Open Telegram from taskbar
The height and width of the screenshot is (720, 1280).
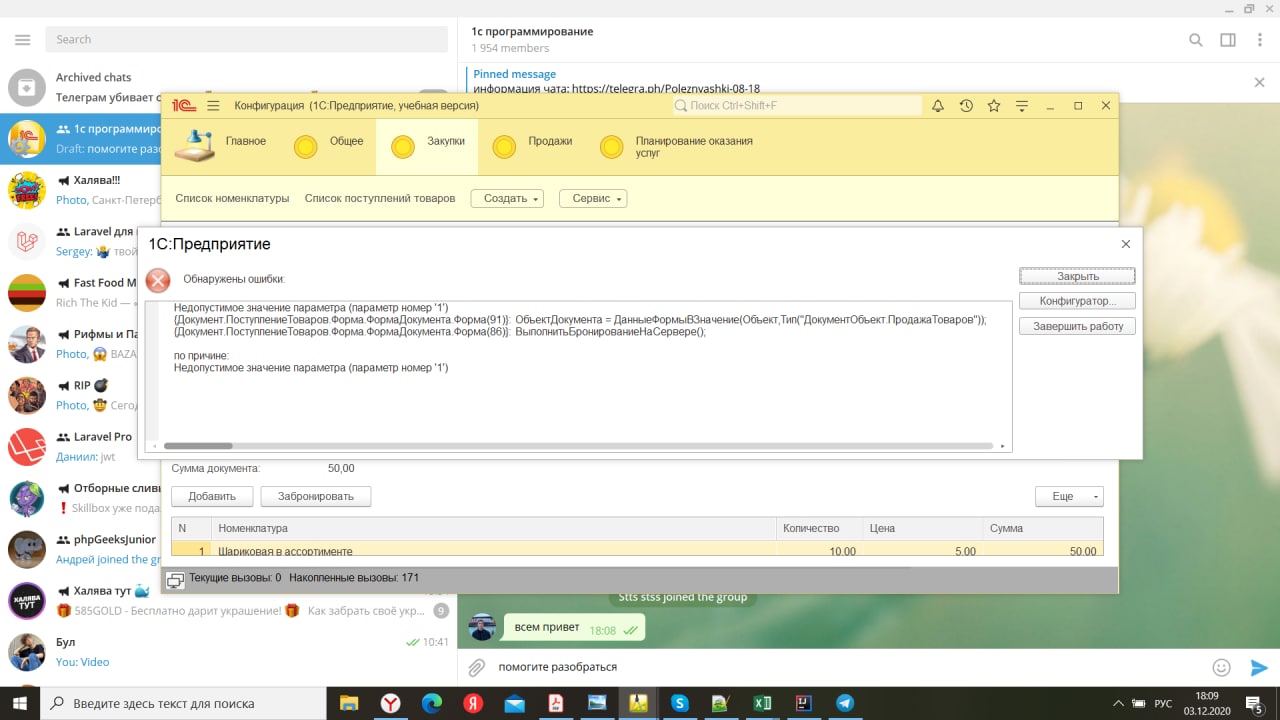click(845, 703)
